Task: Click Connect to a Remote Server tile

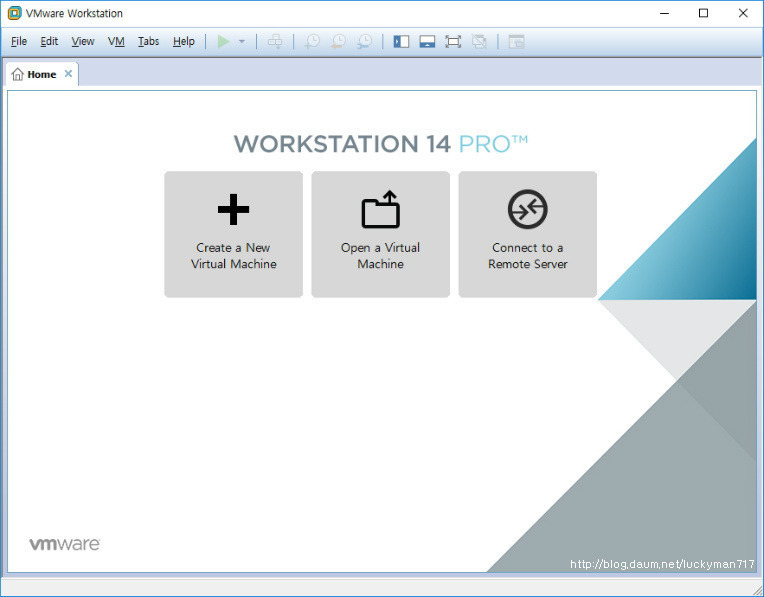Action: point(528,234)
